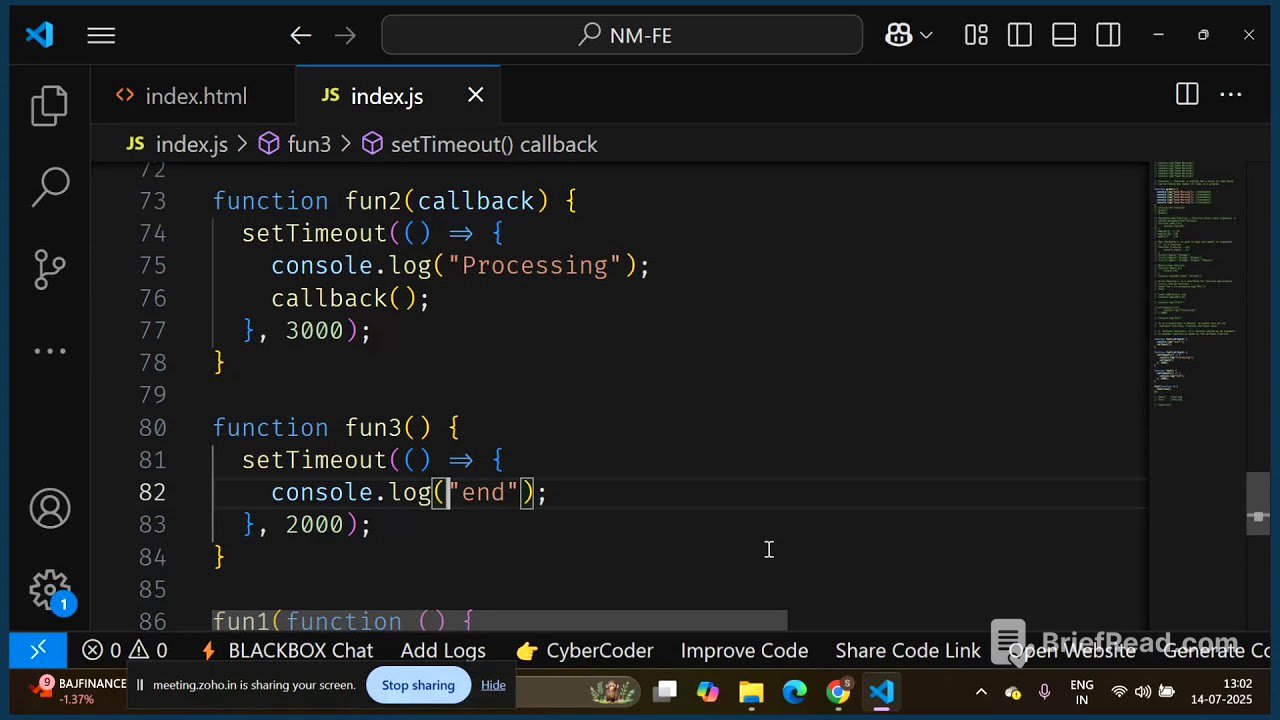Image resolution: width=1280 pixels, height=720 pixels.
Task: Click Stop sharing button
Action: tap(418, 685)
